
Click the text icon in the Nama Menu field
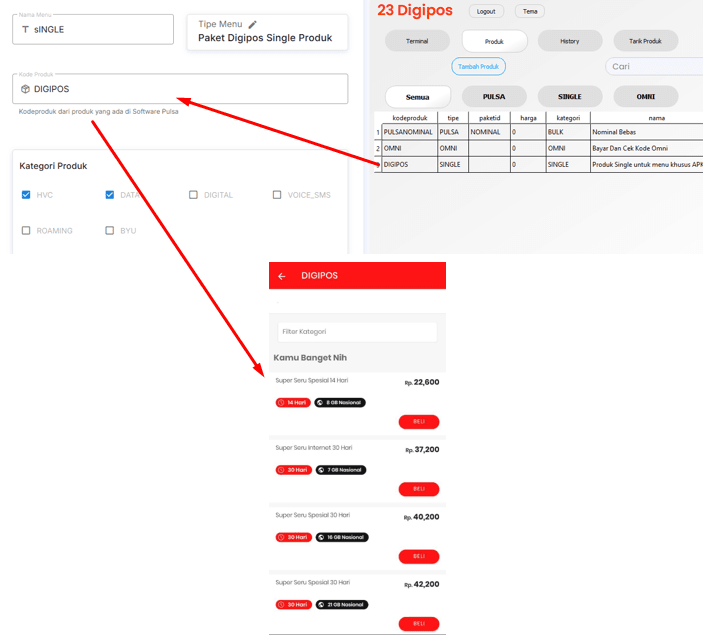(x=25, y=30)
